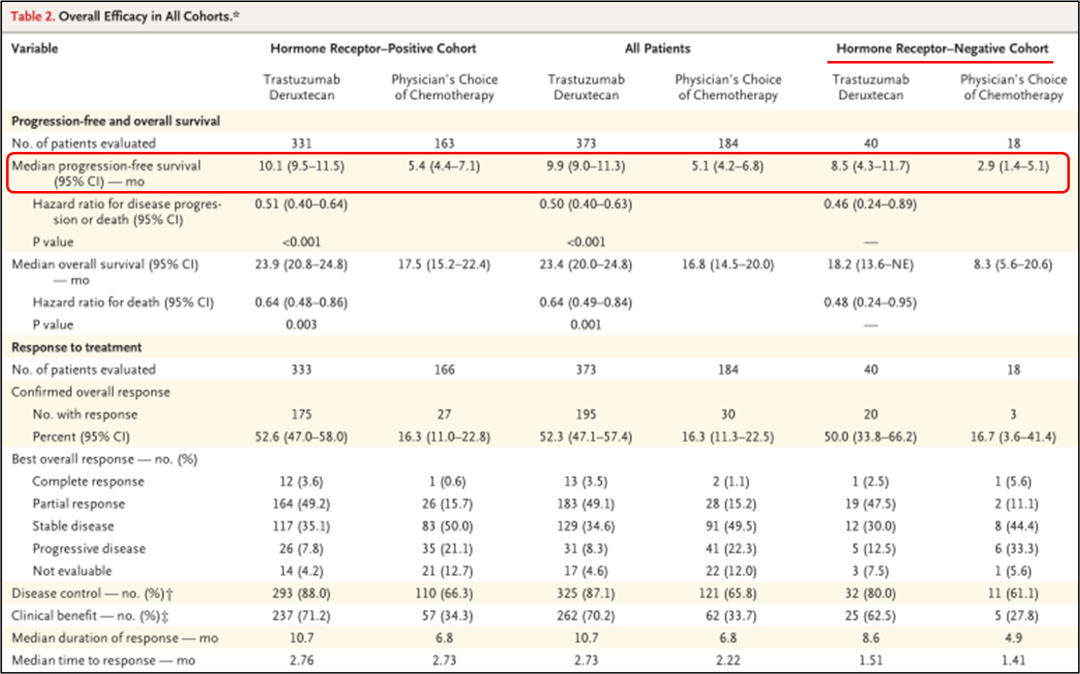
Task: Click the hazard ratio "0.51 (0.40–0.64)"
Action: point(301,204)
